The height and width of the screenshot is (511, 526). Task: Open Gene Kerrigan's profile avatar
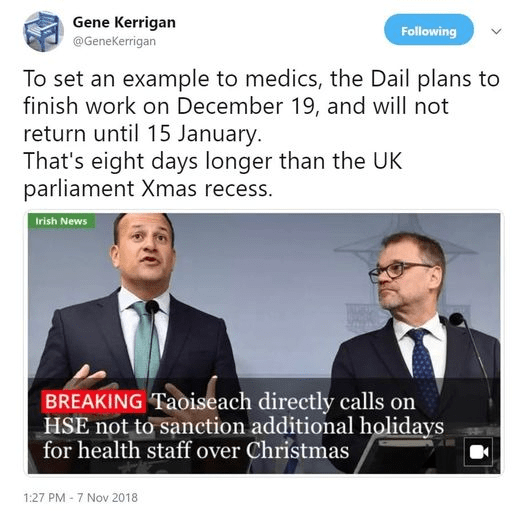coord(43,31)
